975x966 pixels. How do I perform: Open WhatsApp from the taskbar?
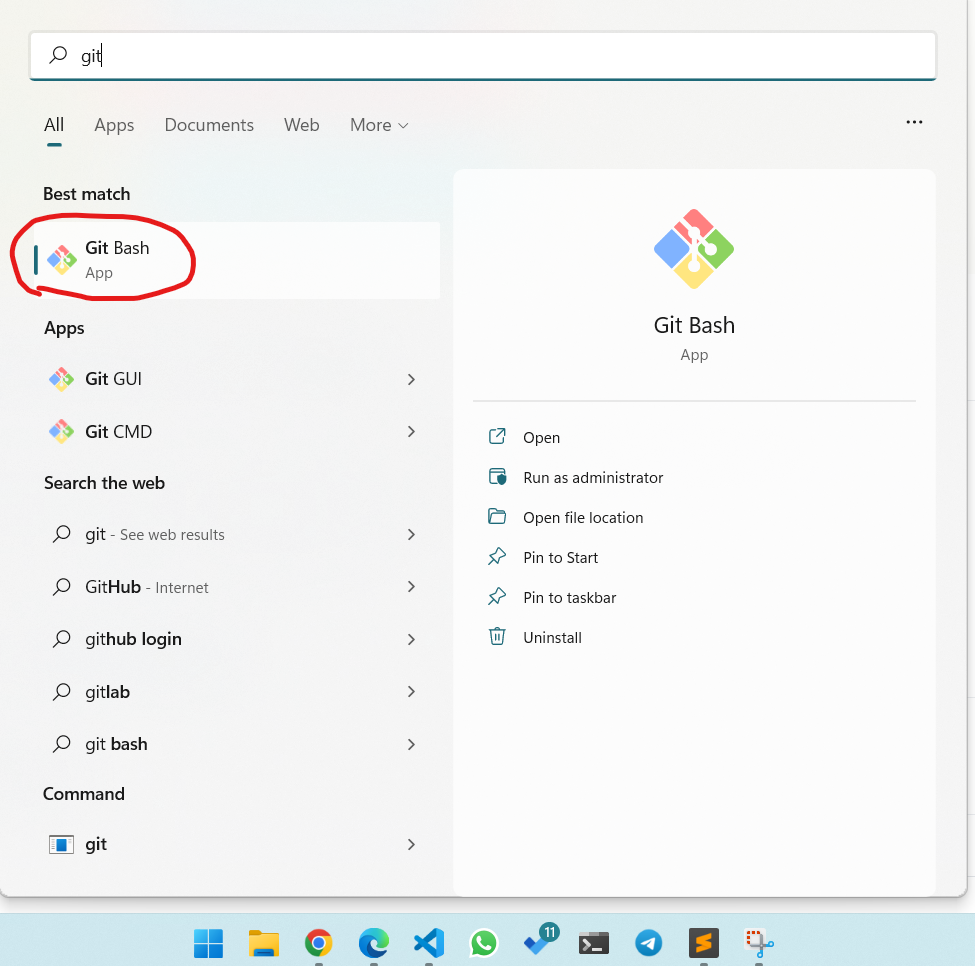(484, 943)
